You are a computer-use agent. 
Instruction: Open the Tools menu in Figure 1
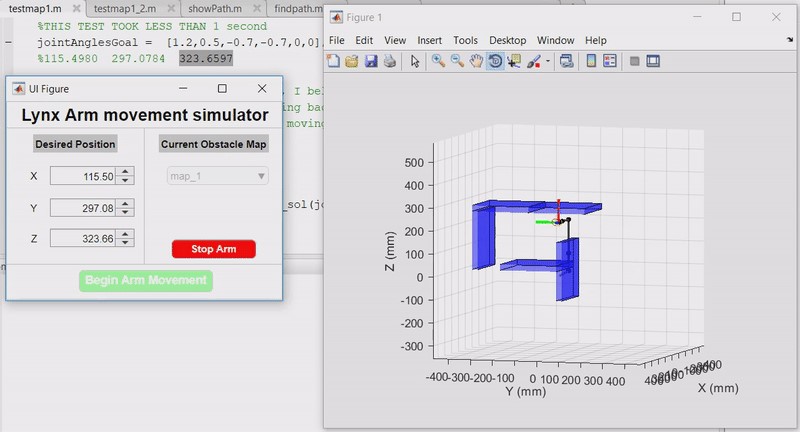(x=465, y=40)
